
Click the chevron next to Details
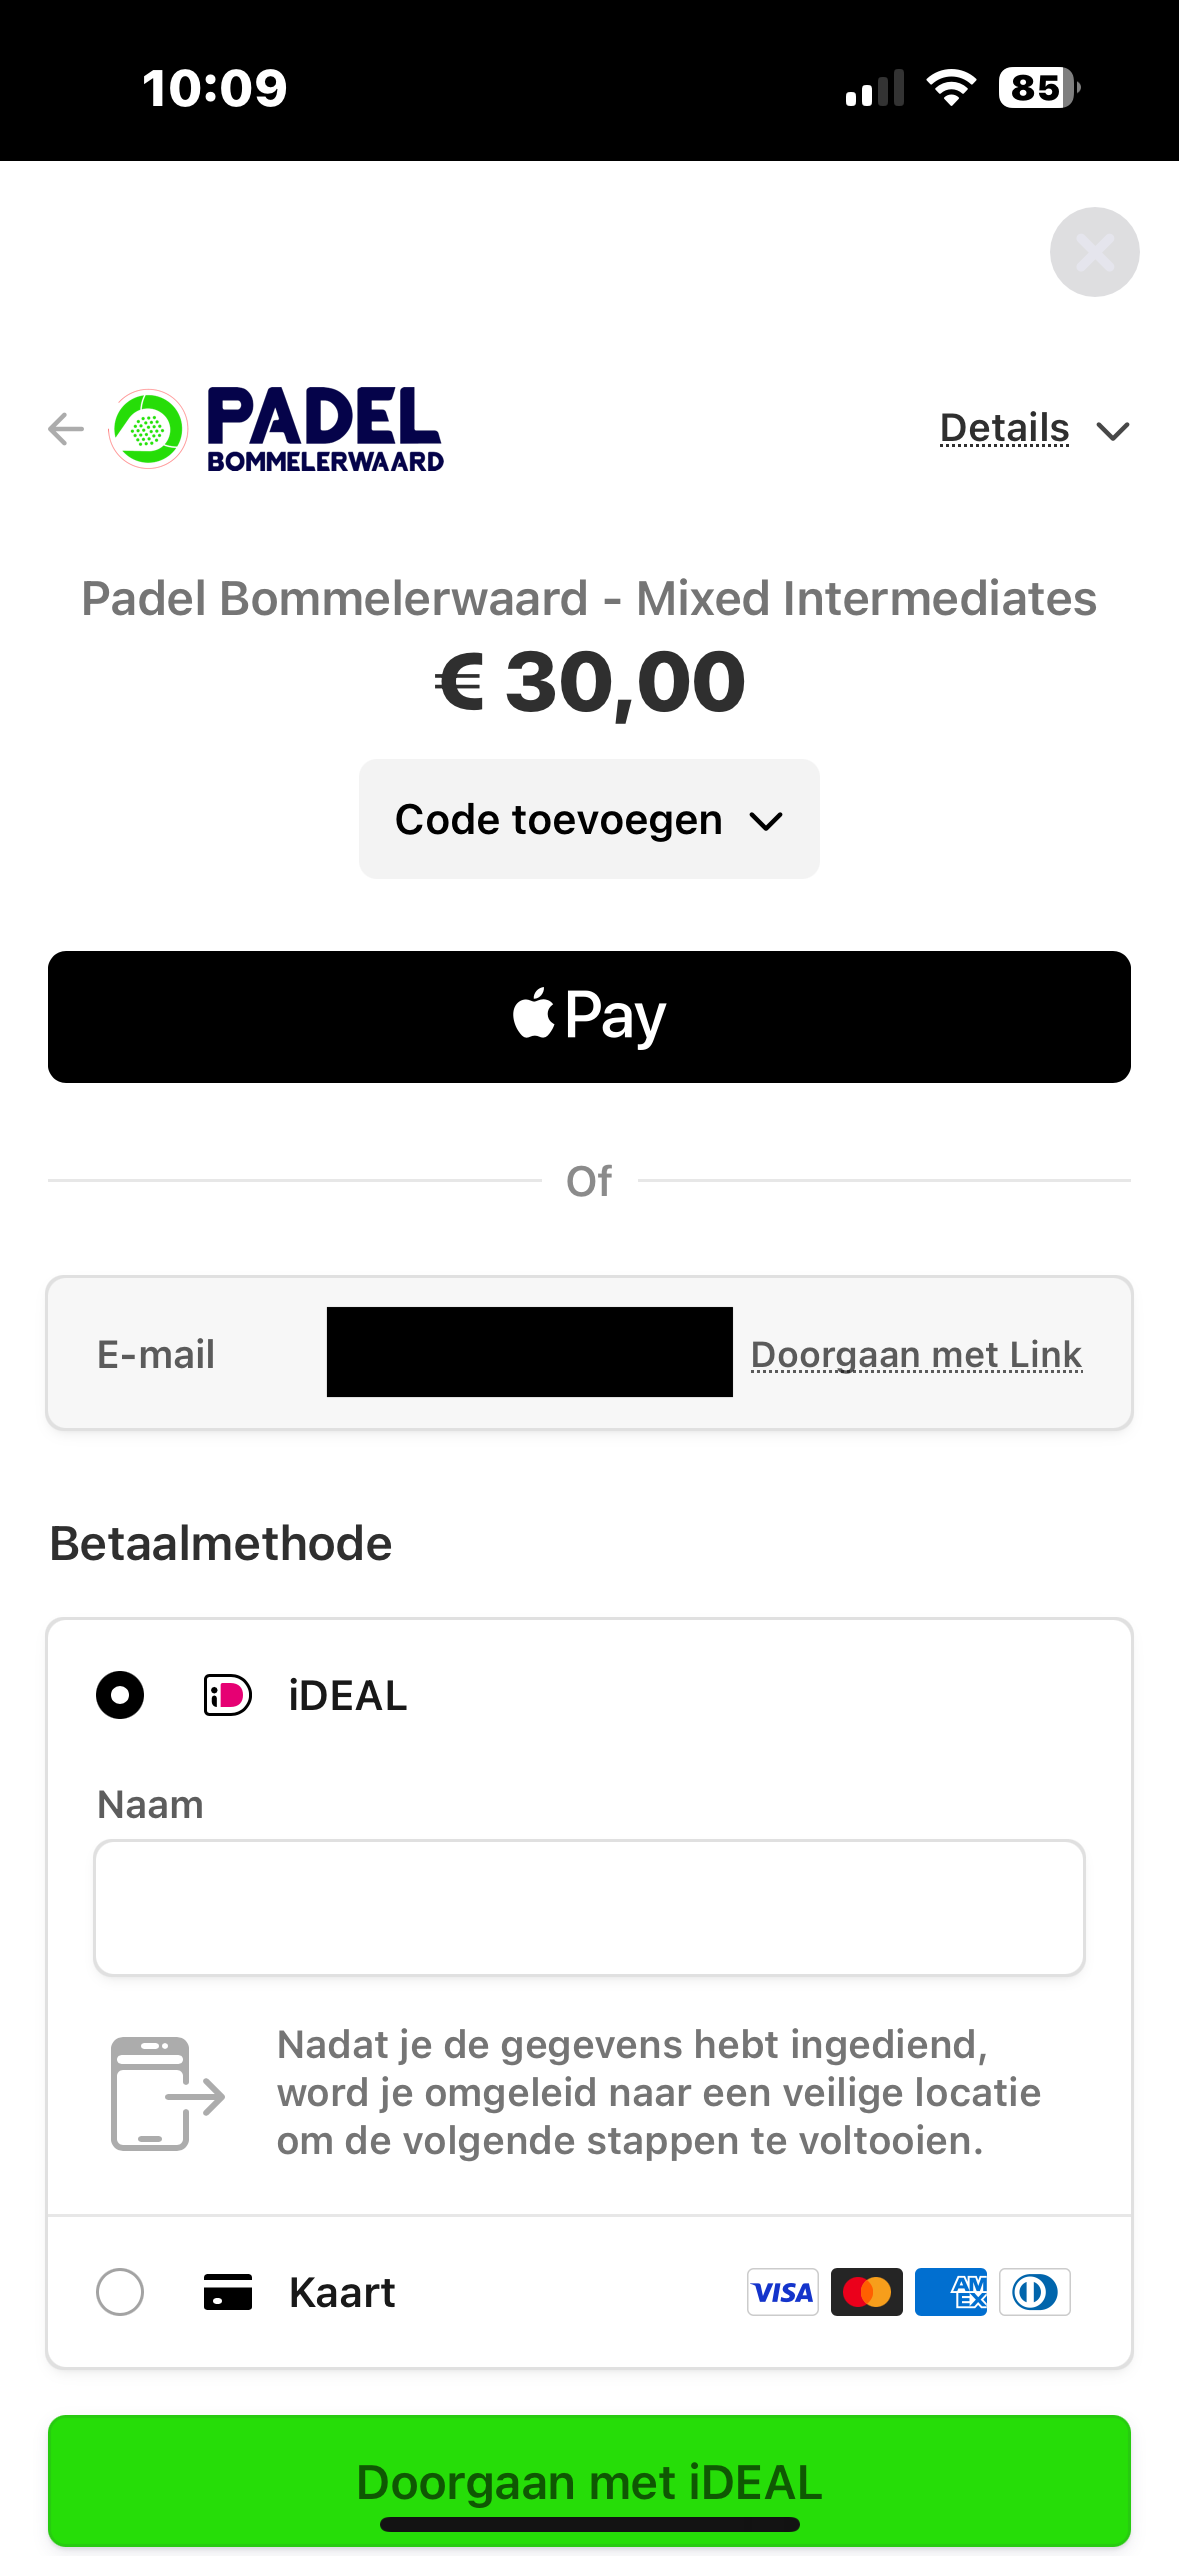[x=1112, y=431]
